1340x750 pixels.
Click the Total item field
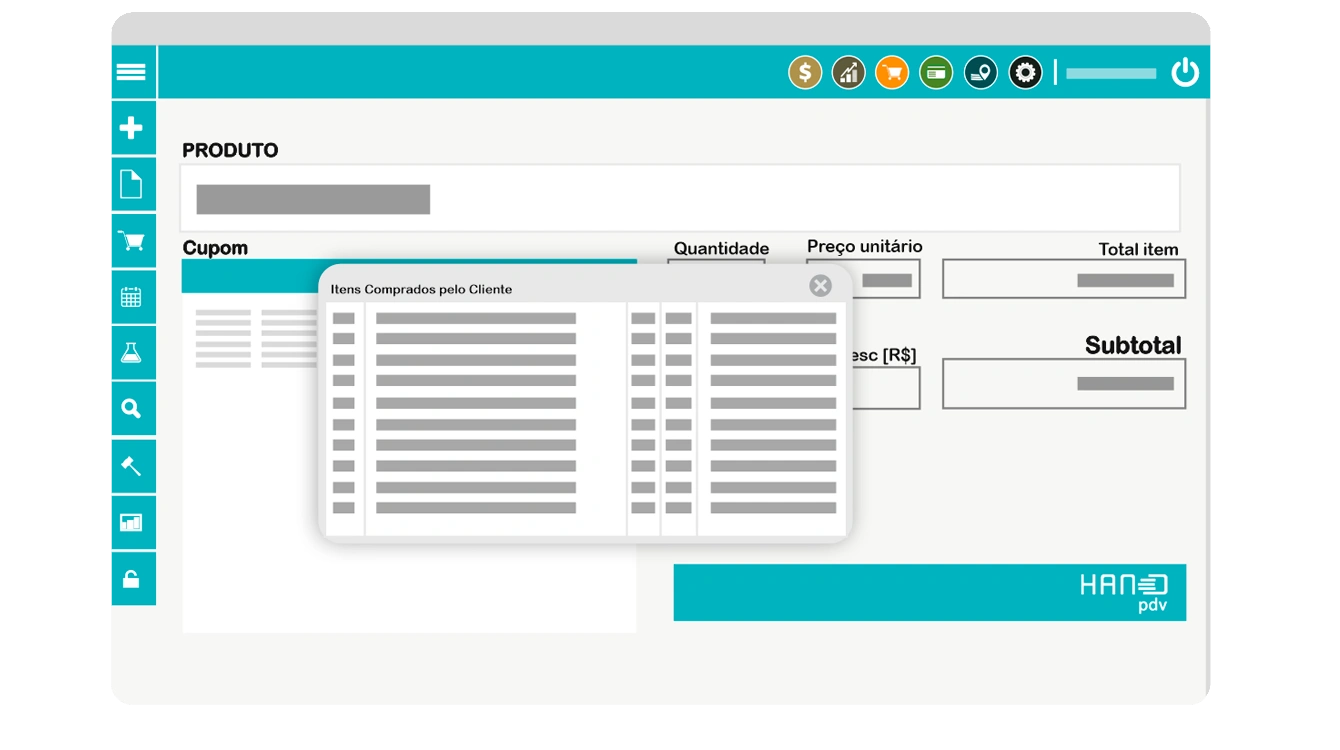pyautogui.click(x=1064, y=279)
